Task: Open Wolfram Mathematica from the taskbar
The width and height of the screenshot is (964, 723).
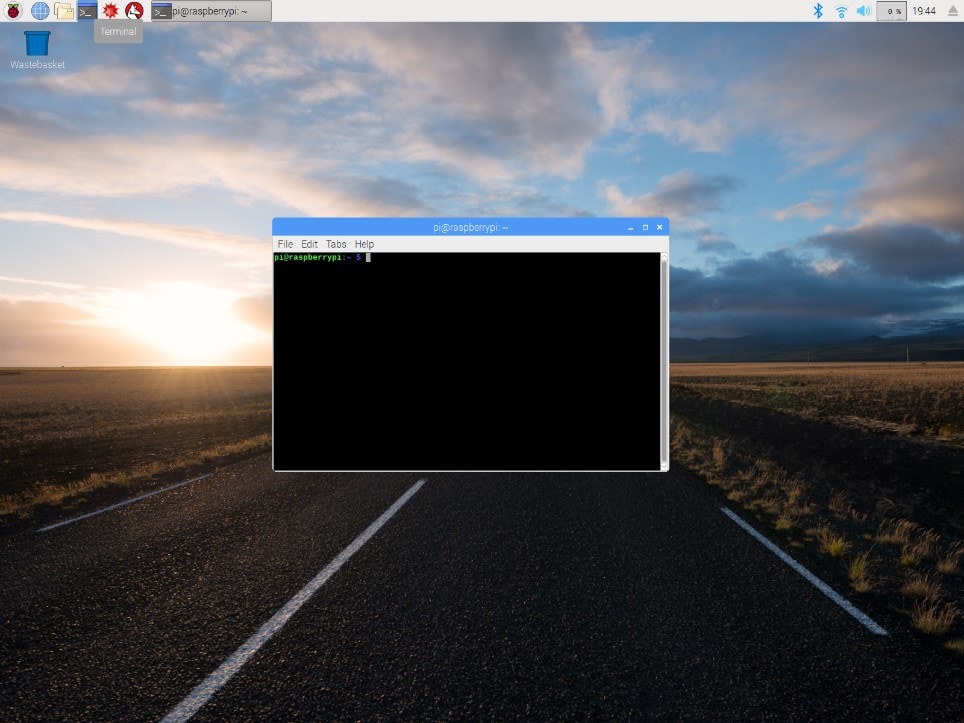Action: (x=110, y=11)
